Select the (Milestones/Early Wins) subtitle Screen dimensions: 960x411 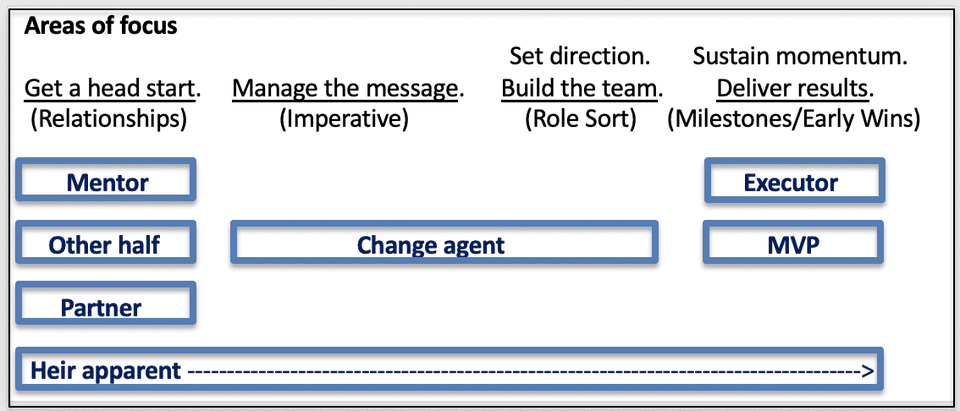(794, 120)
